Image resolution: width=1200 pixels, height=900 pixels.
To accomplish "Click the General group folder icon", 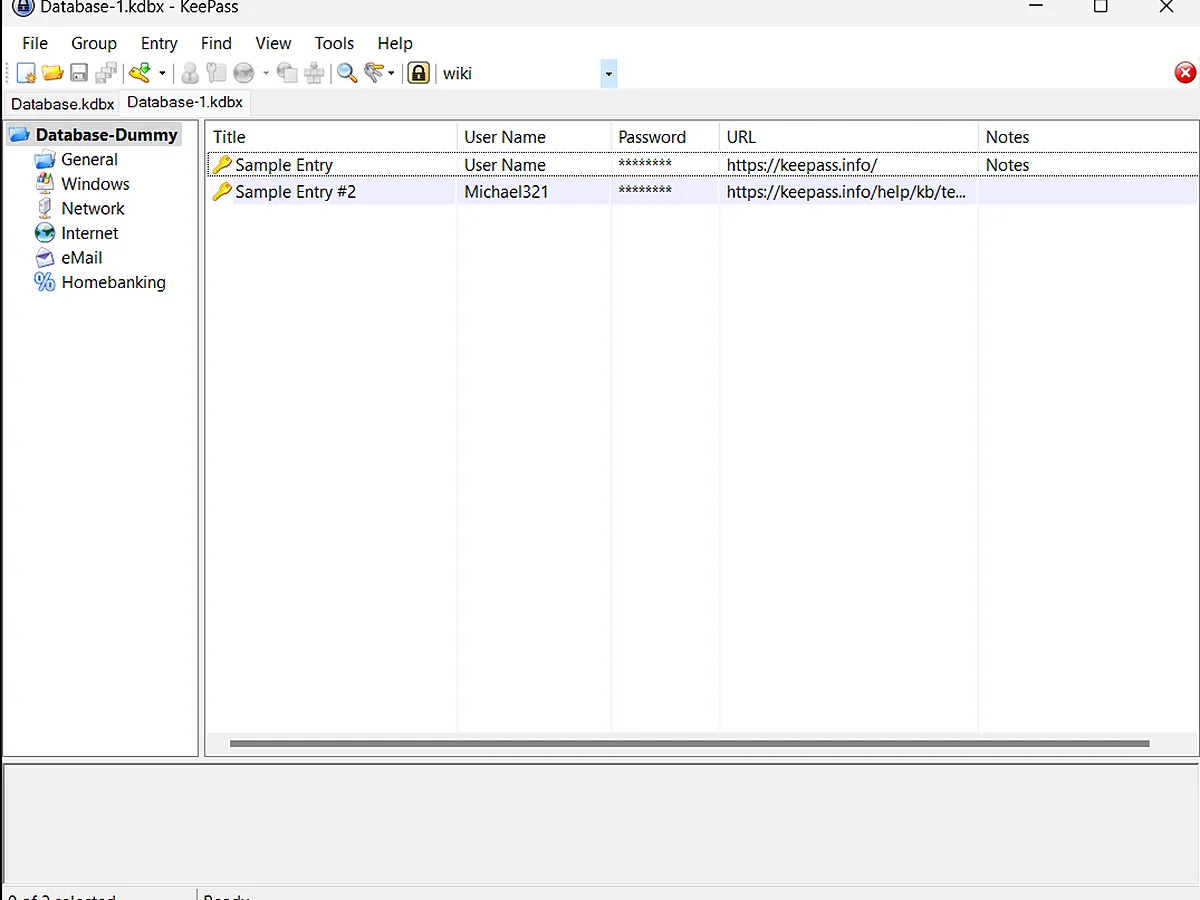I will (44, 160).
